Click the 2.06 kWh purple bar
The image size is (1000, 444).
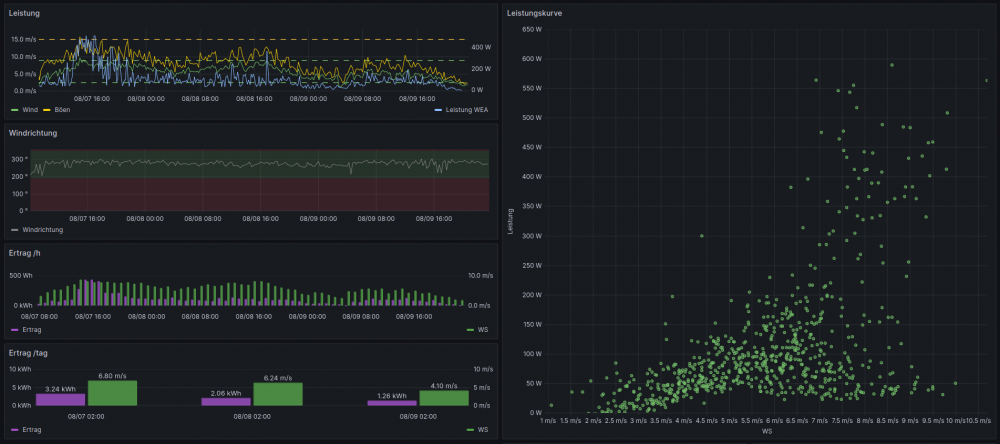226,401
